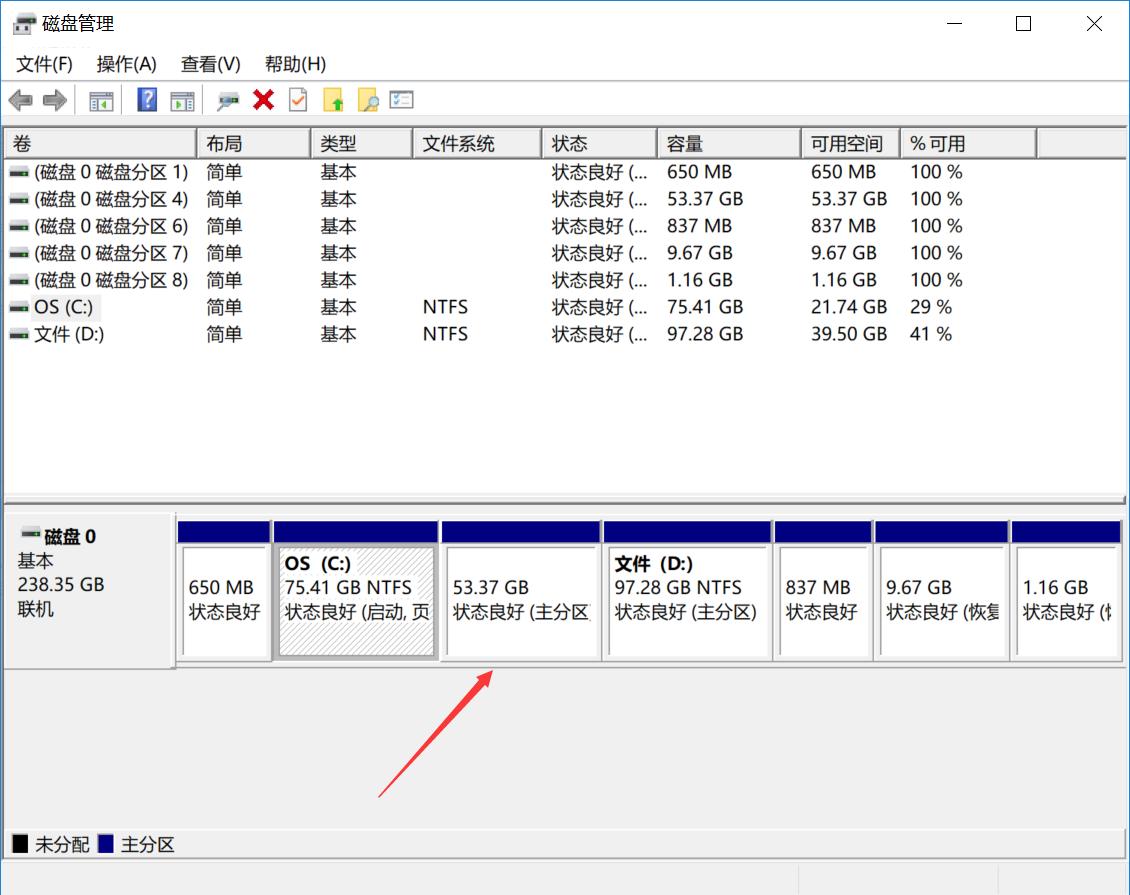Open the 操作(A) menu

127,63
